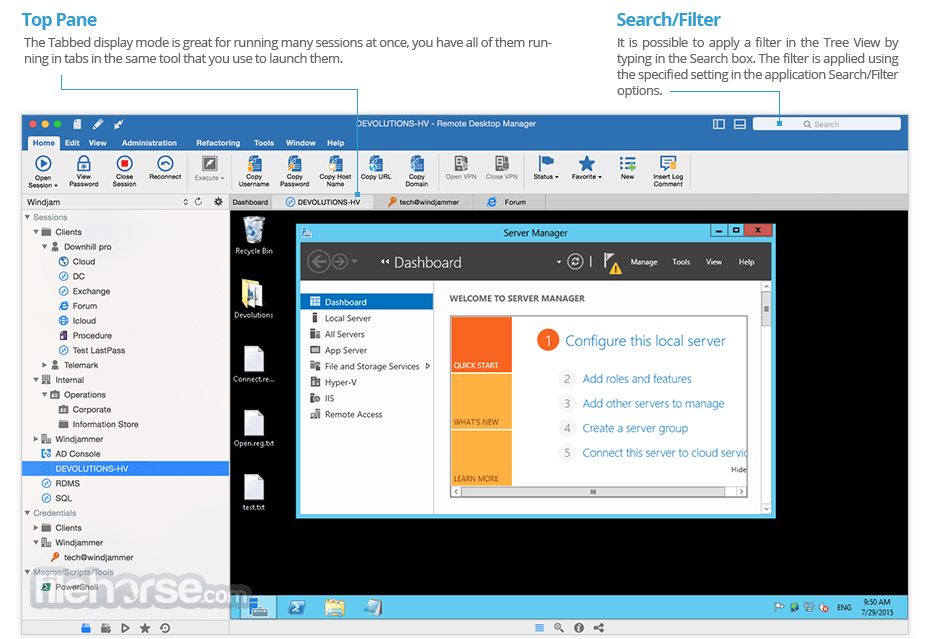Click the New entry toolbar icon
This screenshot has height=639, width=932.
(627, 163)
